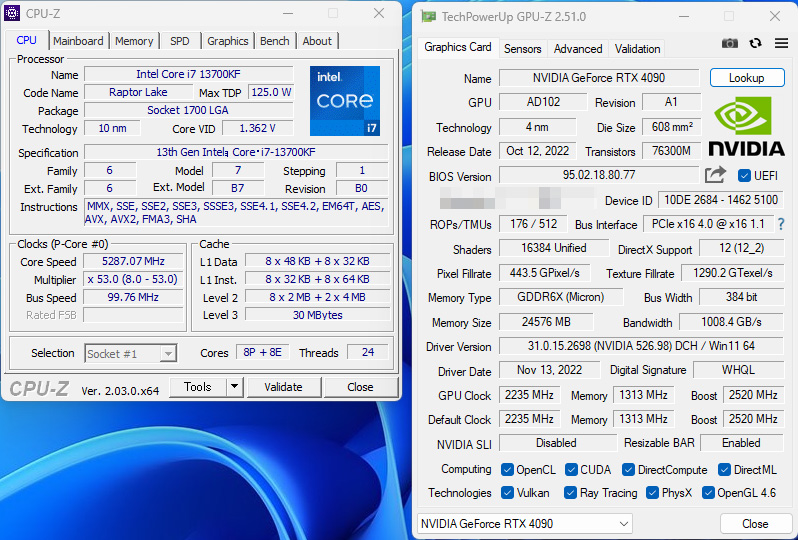Open the Socket #1 selection dropdown
The image size is (798, 540).
131,353
